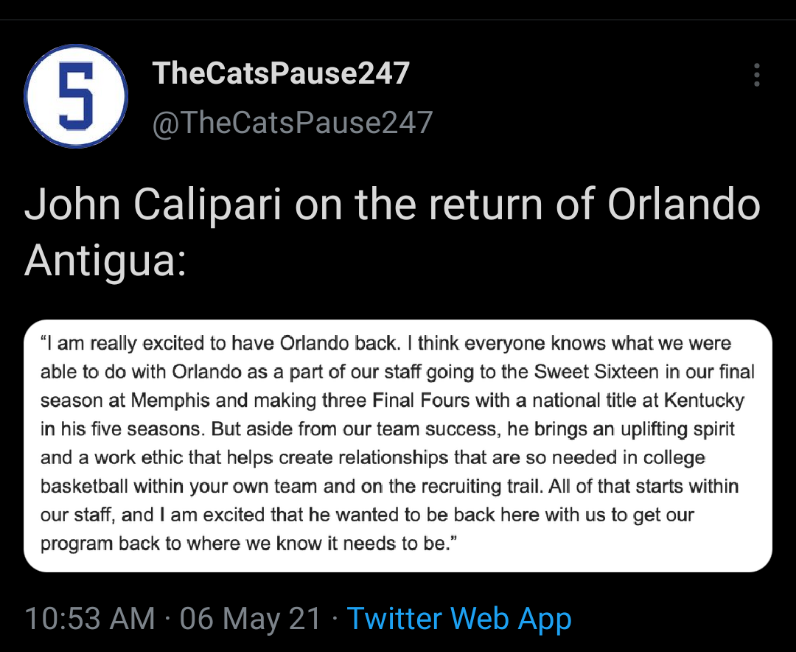Open the TheCatsPause247 profile avatar
Image resolution: width=796 pixels, height=652 pixels.
(76, 96)
